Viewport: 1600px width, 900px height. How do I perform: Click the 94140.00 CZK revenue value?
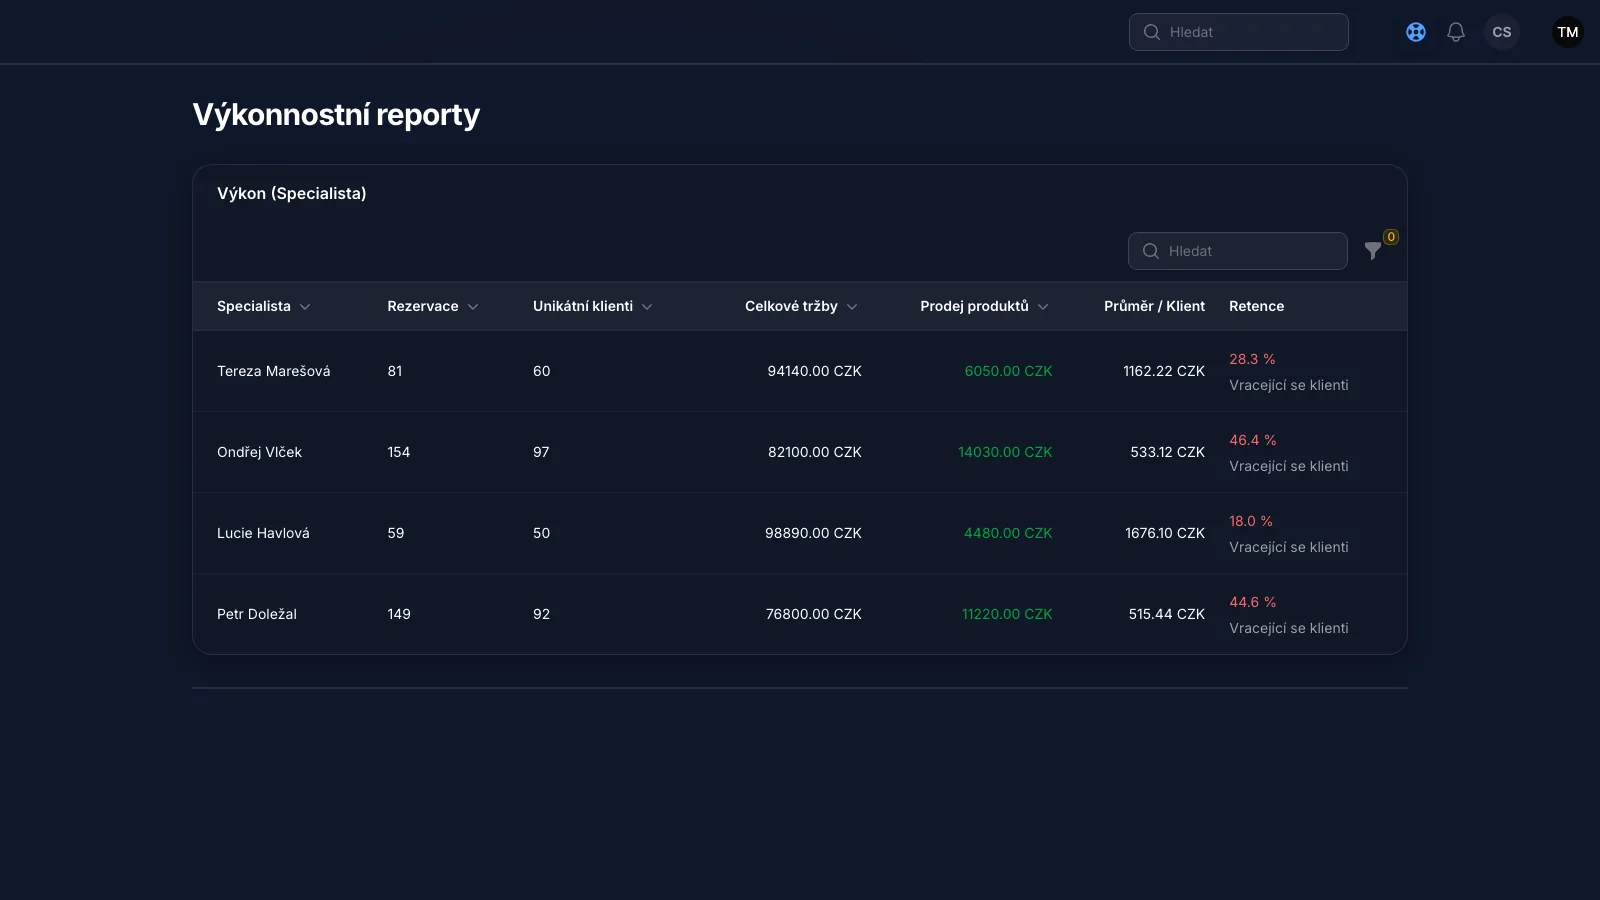814,371
